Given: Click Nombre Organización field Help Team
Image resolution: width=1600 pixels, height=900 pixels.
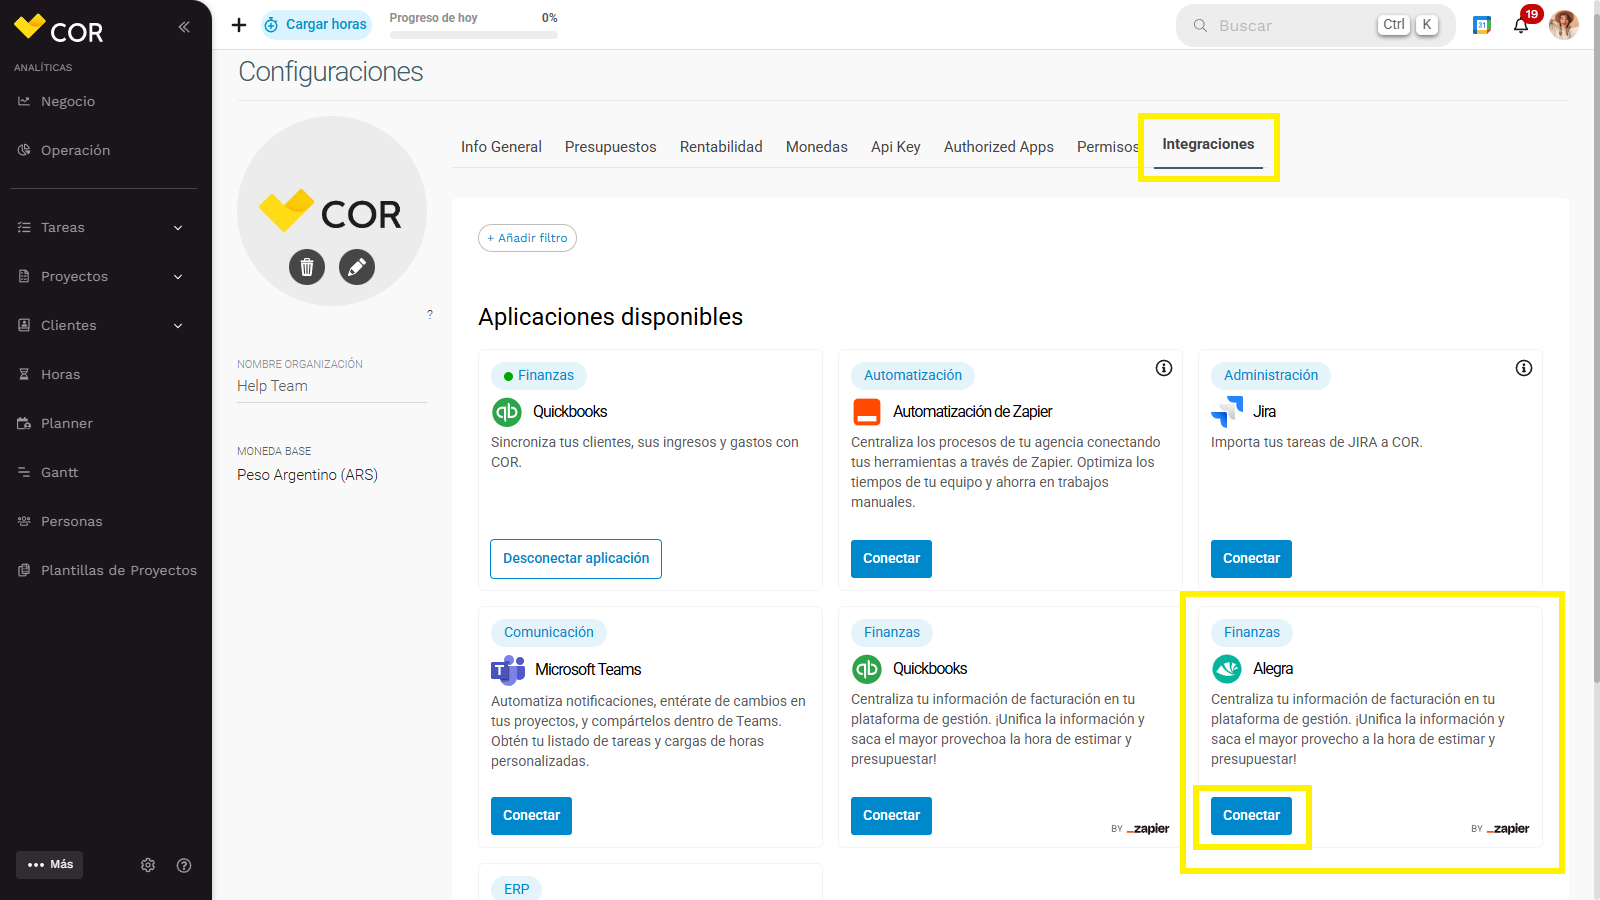Looking at the screenshot, I should point(332,386).
